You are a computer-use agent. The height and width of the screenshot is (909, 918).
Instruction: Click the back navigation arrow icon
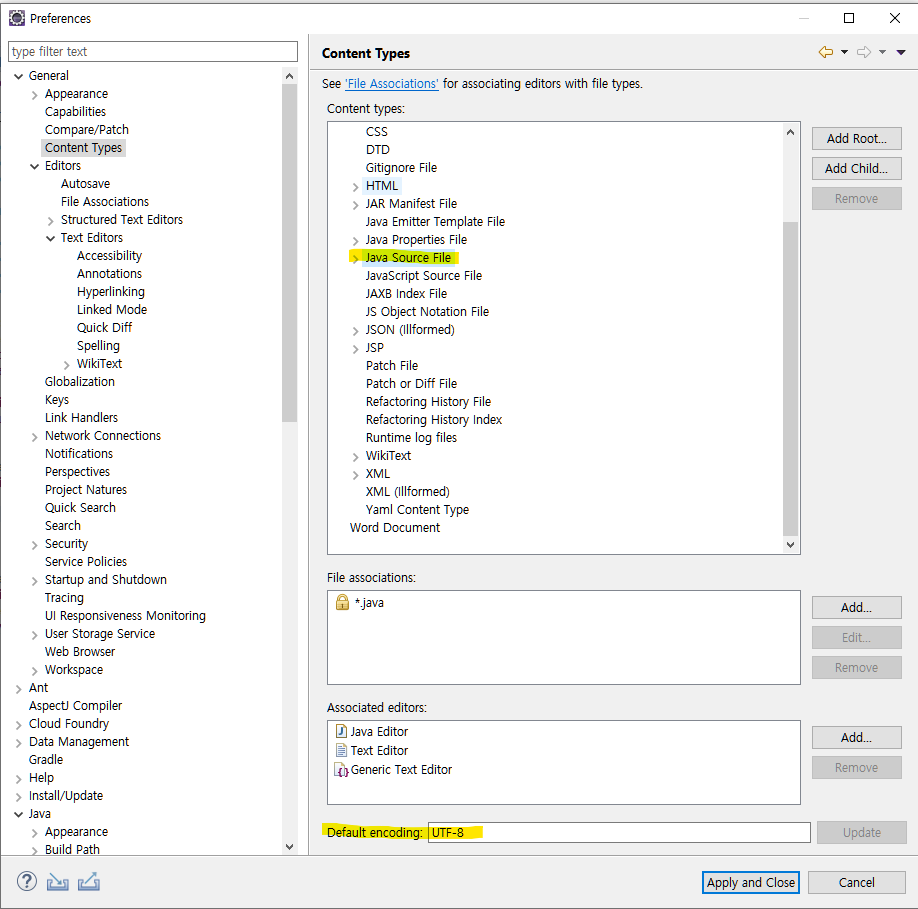(825, 52)
